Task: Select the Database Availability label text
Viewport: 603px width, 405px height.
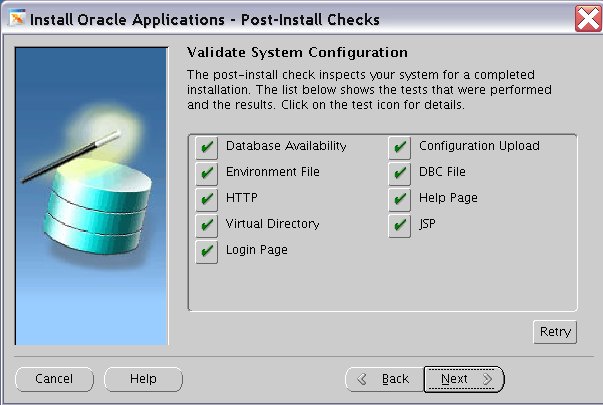Action: (x=286, y=146)
